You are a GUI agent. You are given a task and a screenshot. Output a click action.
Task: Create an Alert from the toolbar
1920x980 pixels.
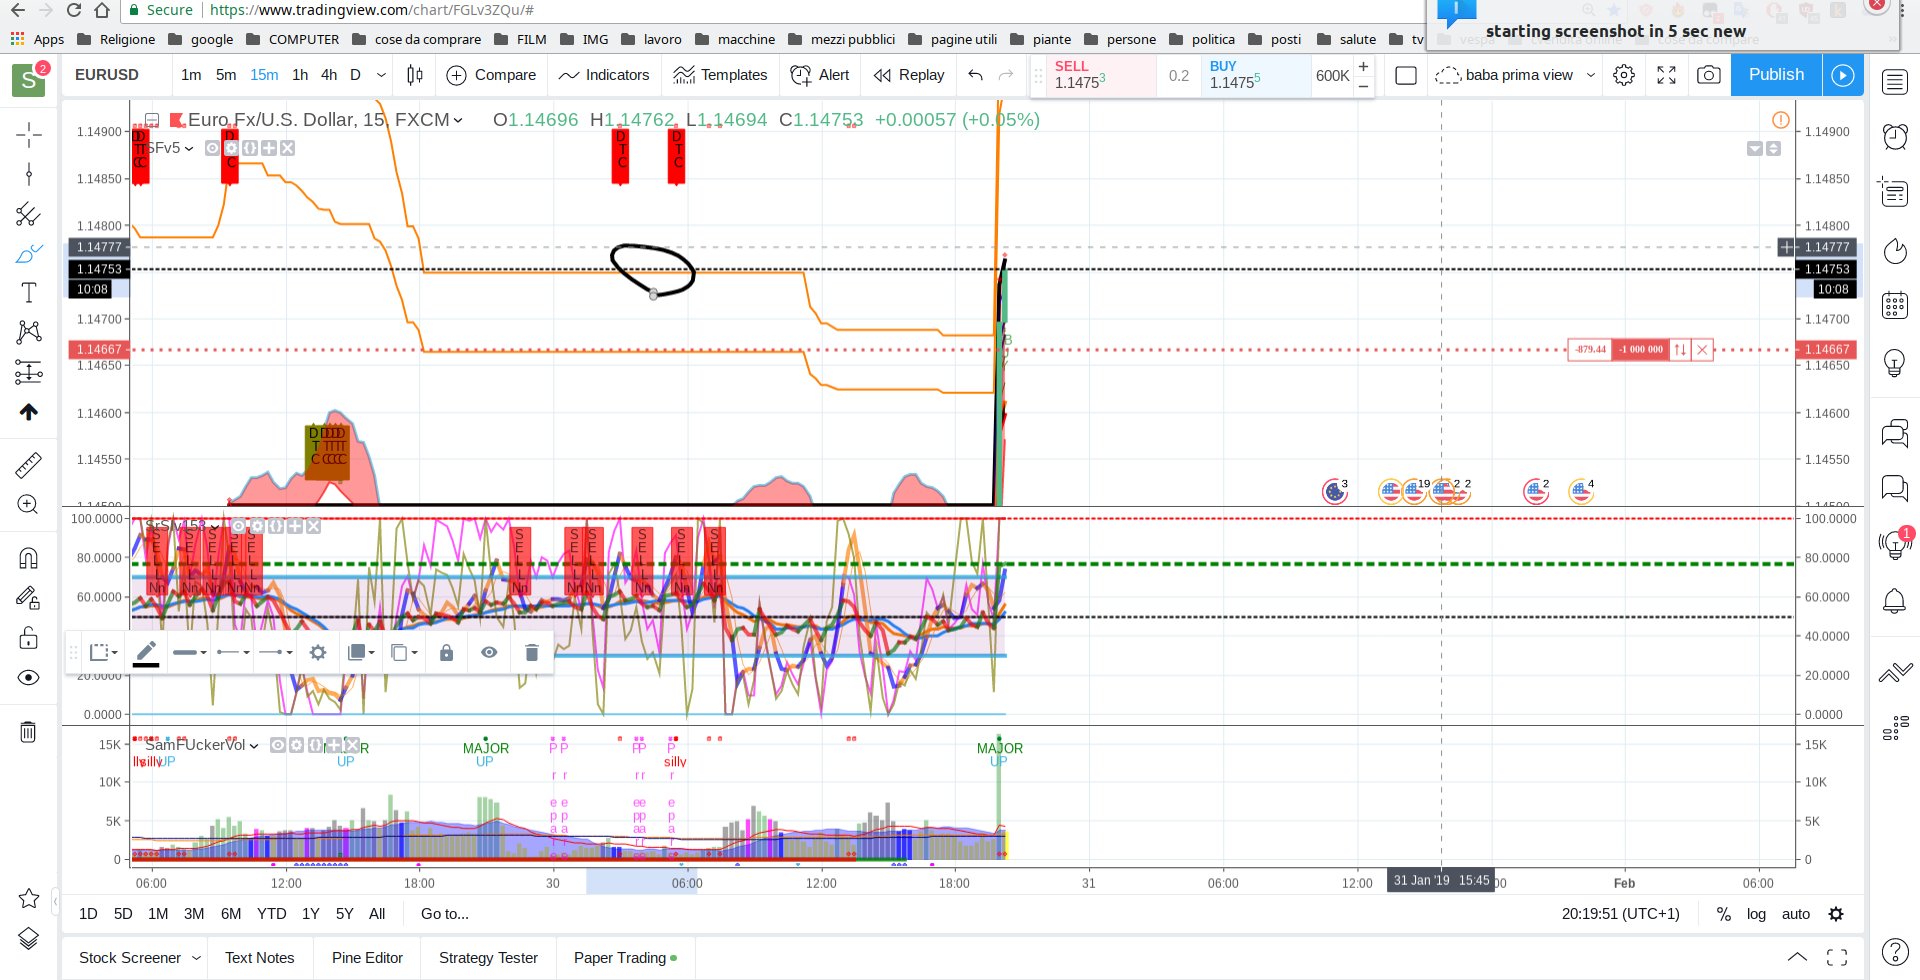[x=820, y=75]
